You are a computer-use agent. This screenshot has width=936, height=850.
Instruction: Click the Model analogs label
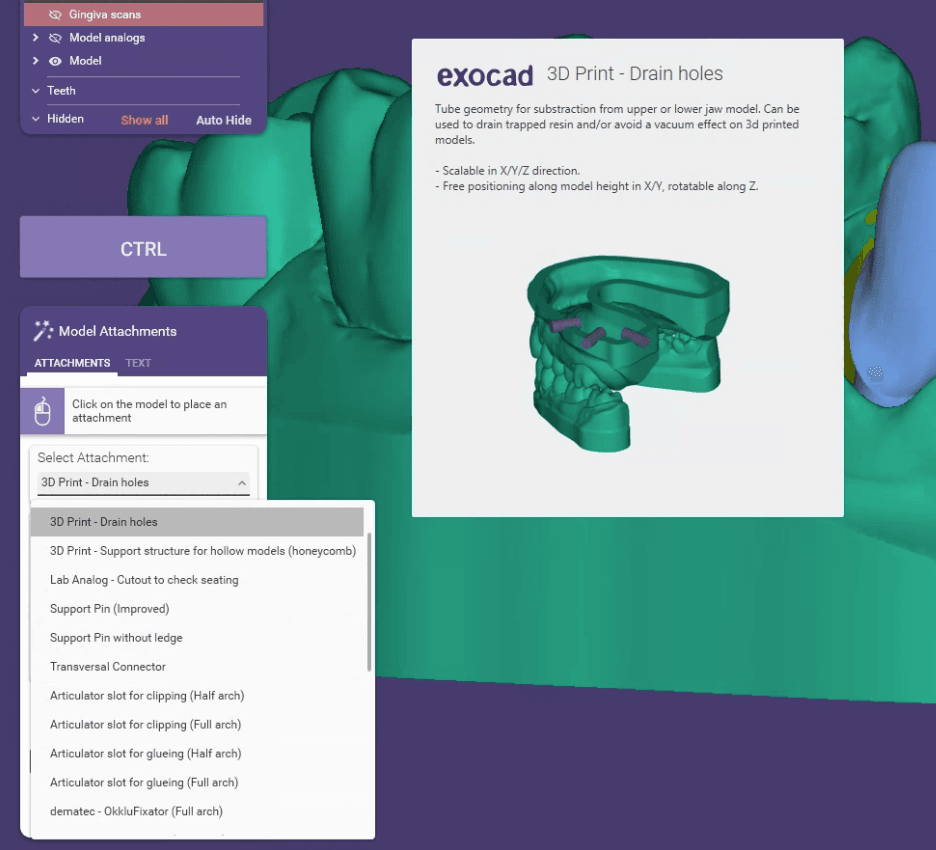(x=107, y=38)
